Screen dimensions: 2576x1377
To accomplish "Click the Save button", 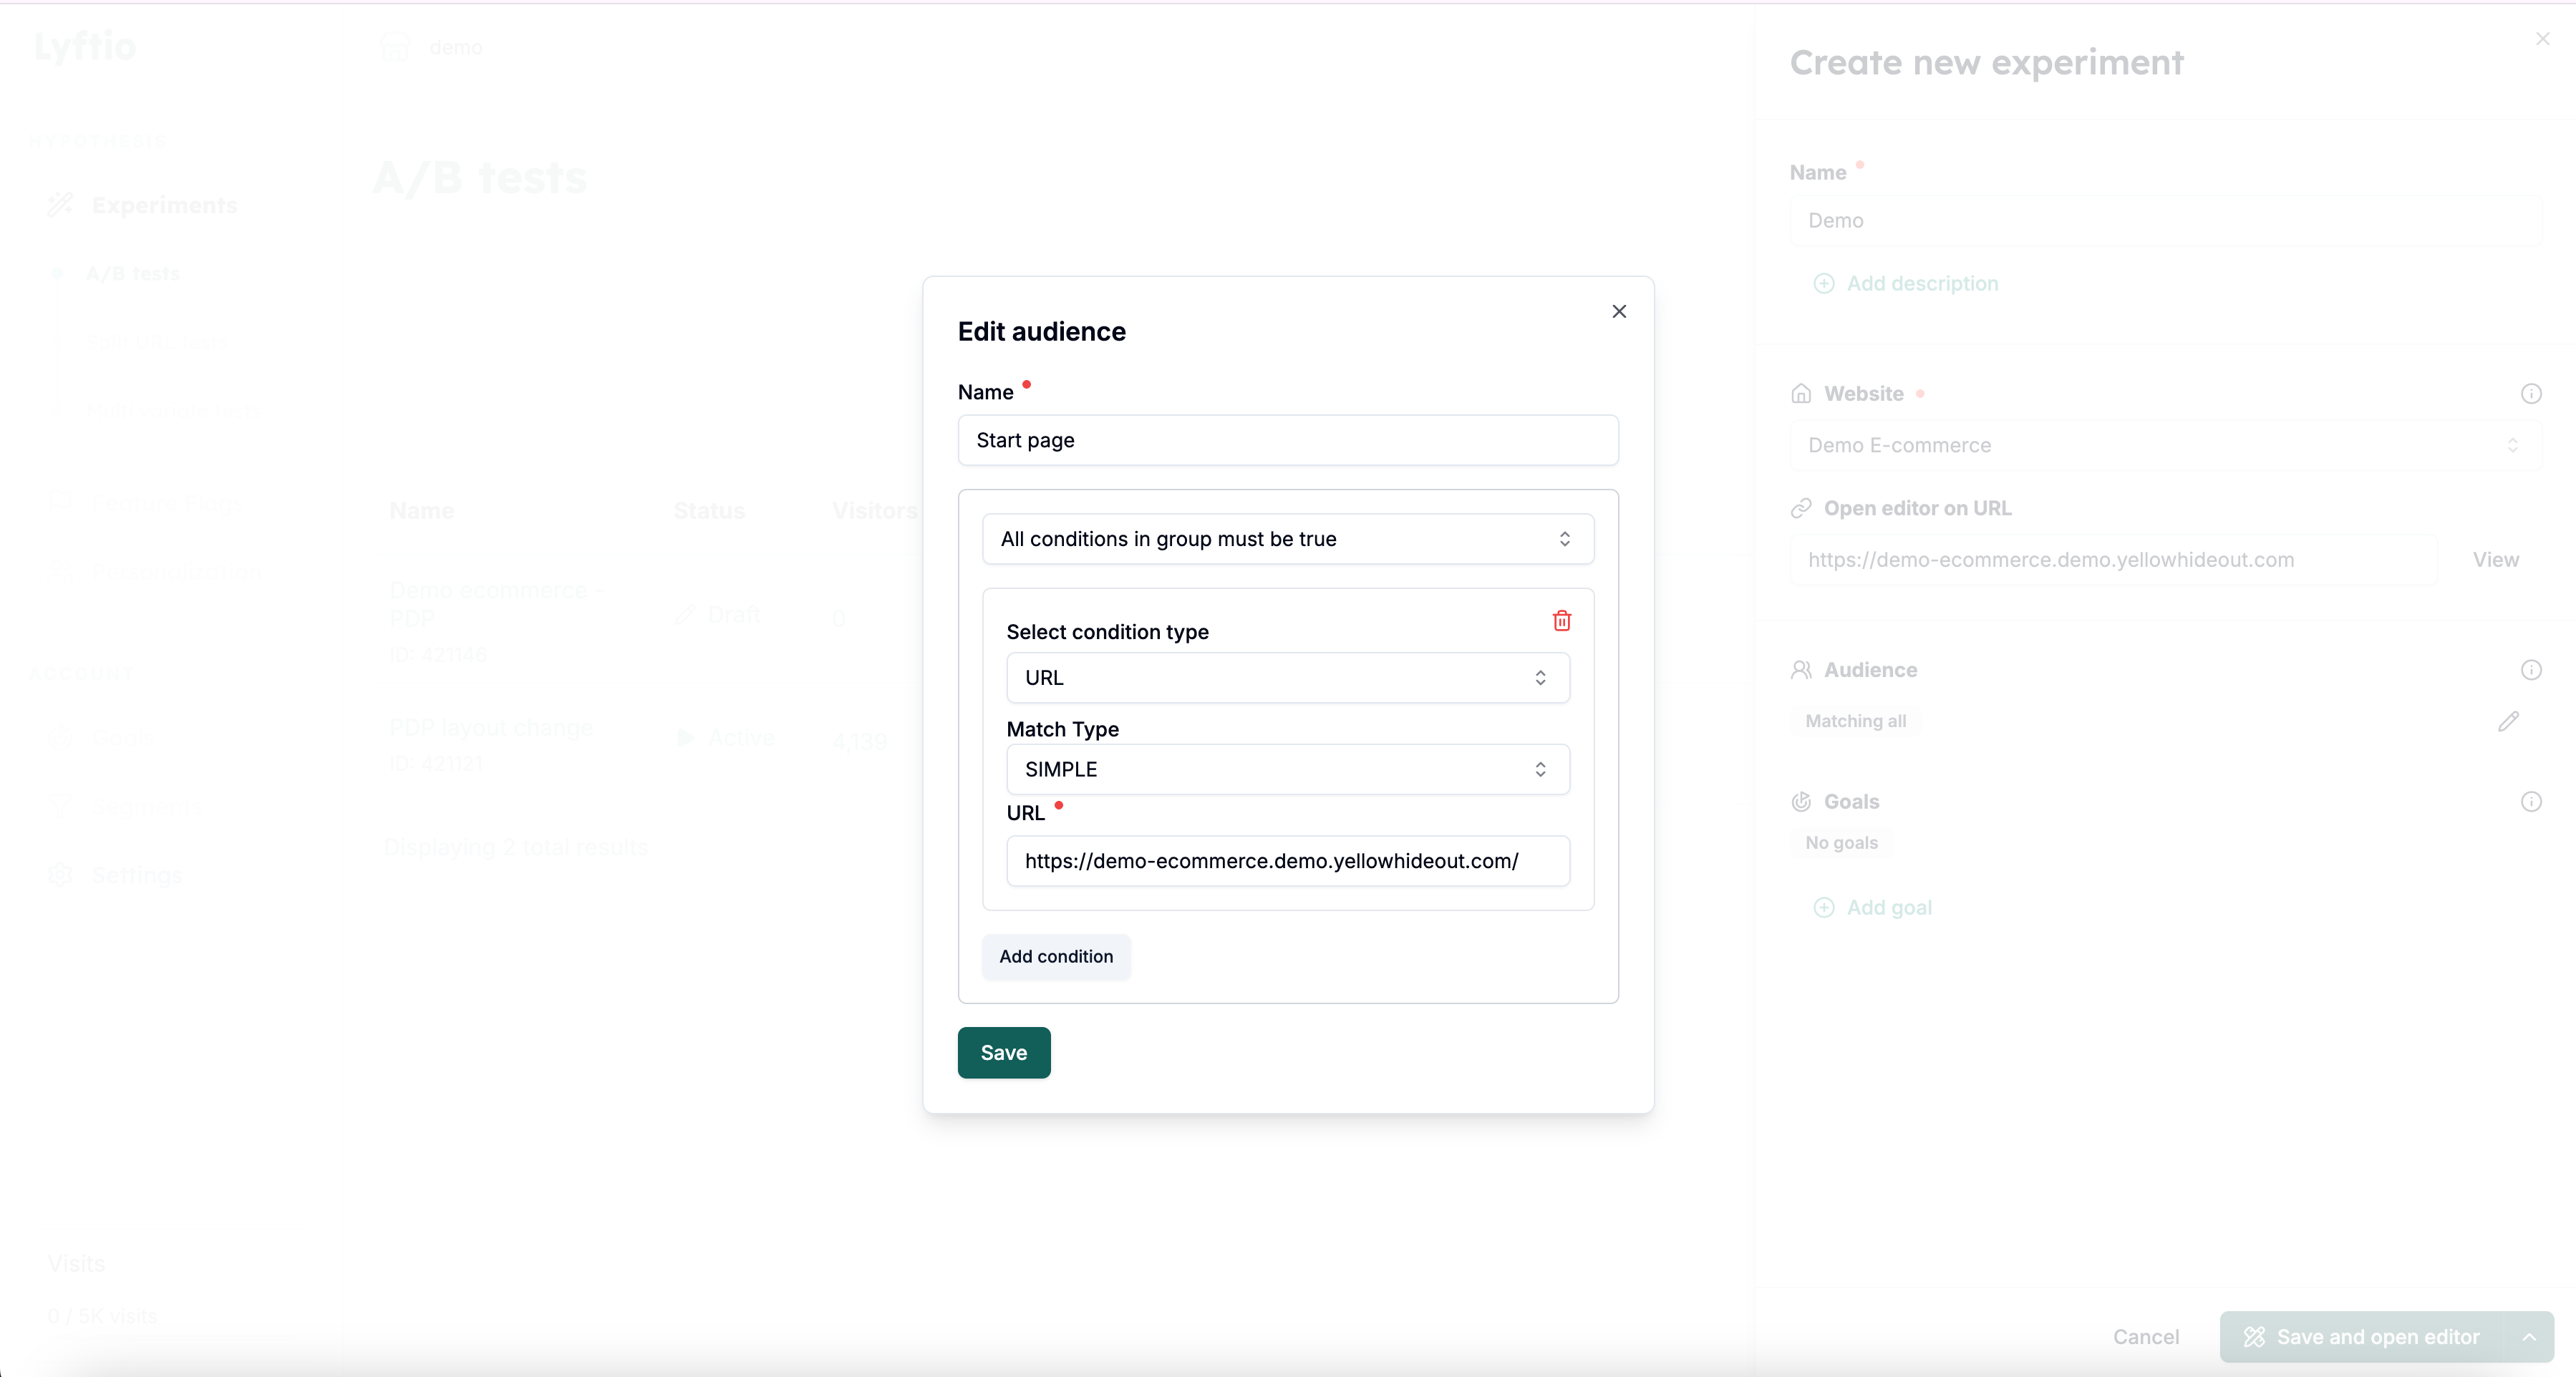I will (x=1003, y=1052).
